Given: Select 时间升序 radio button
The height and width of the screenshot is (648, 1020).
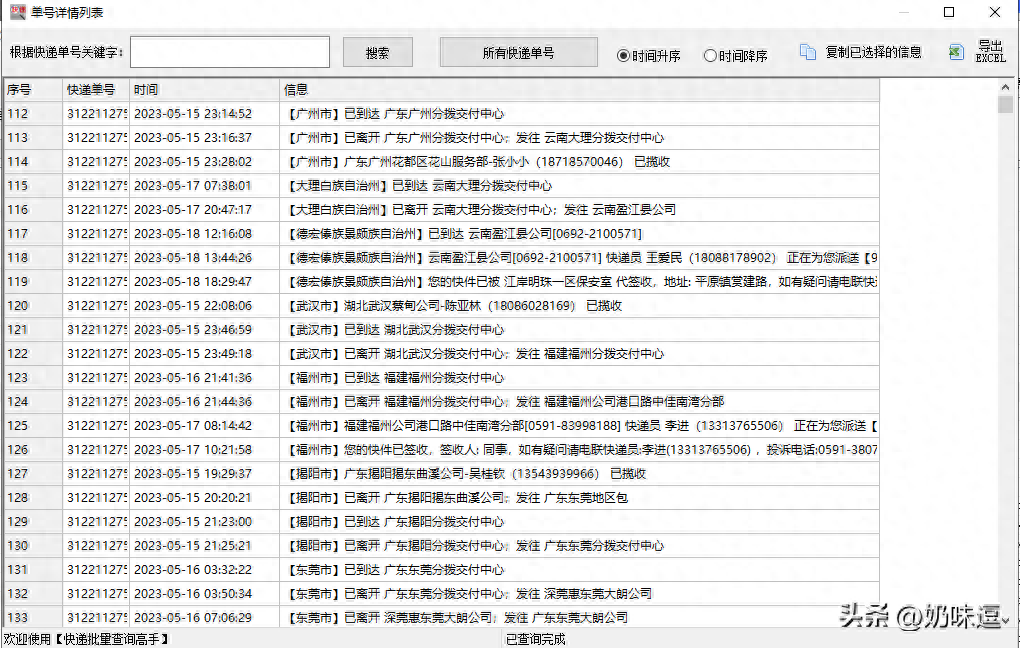Looking at the screenshot, I should tap(624, 56).
